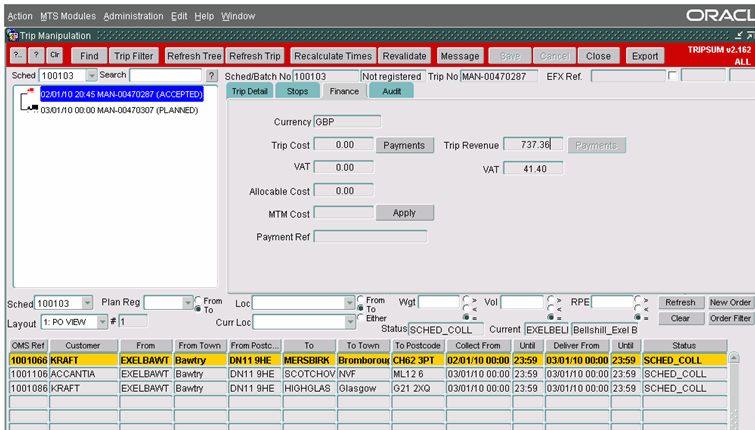Open the Curr Loc dropdown

click(x=350, y=322)
